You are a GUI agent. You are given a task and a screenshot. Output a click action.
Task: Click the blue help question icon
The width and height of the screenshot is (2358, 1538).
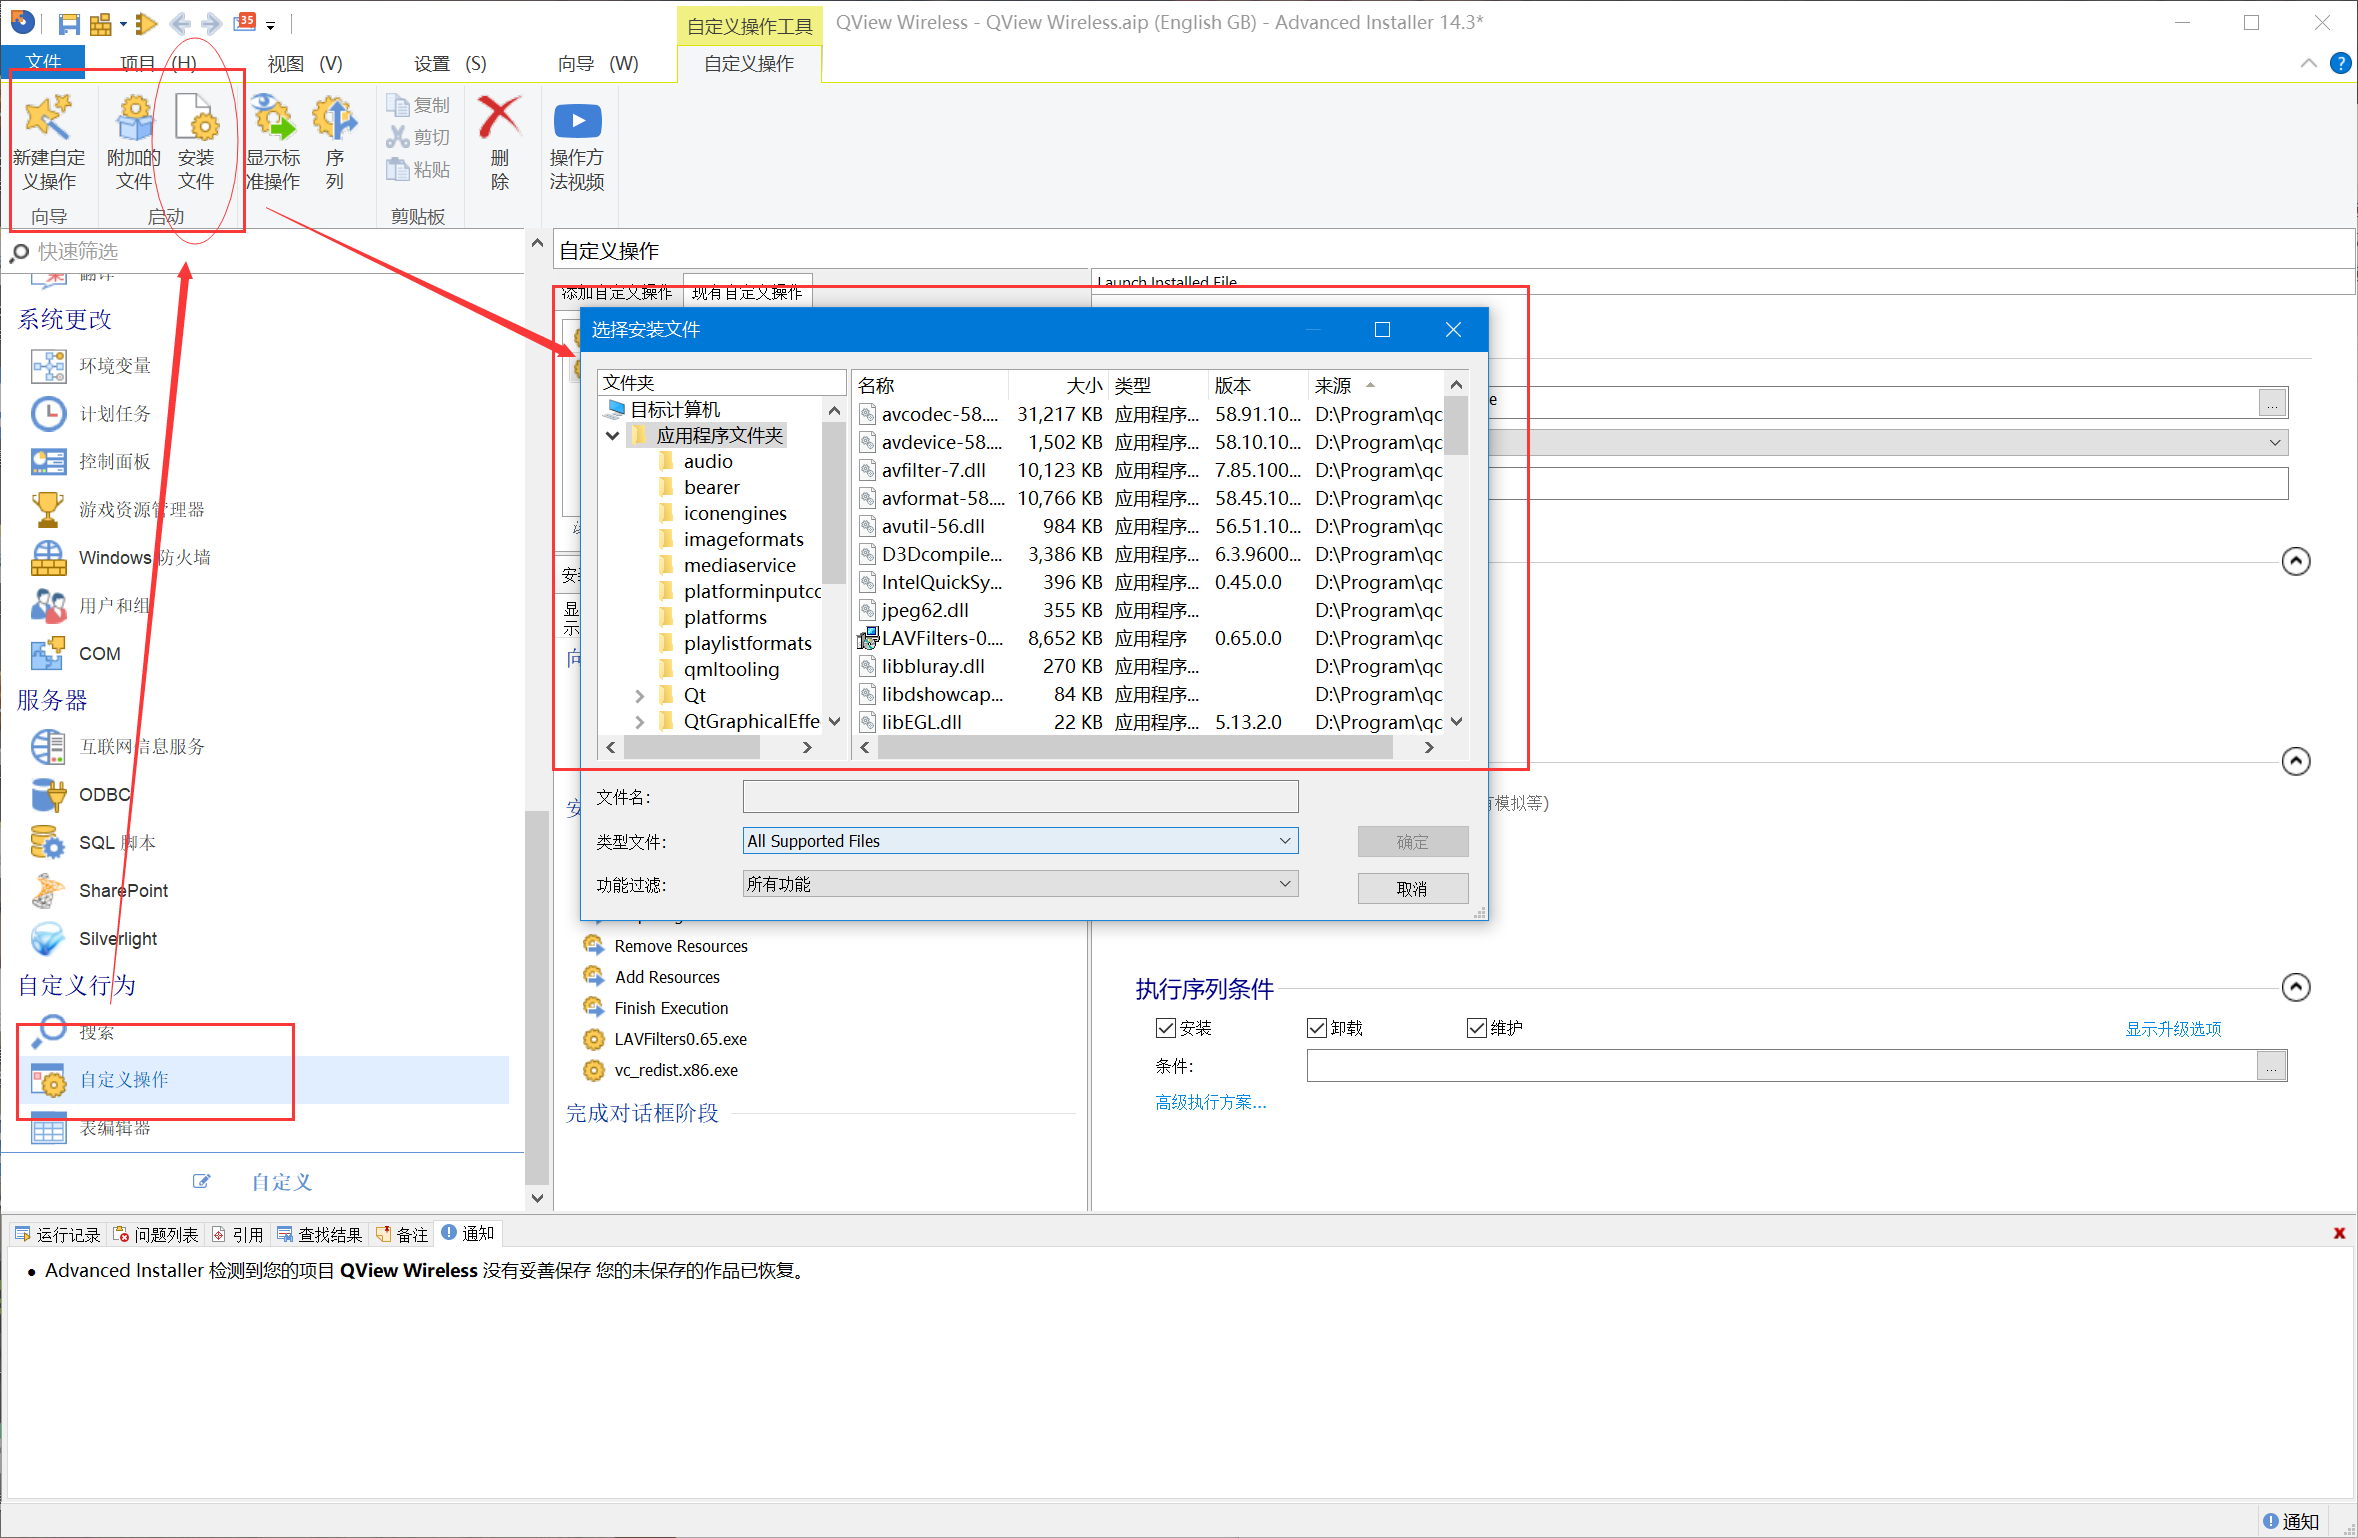(2340, 63)
